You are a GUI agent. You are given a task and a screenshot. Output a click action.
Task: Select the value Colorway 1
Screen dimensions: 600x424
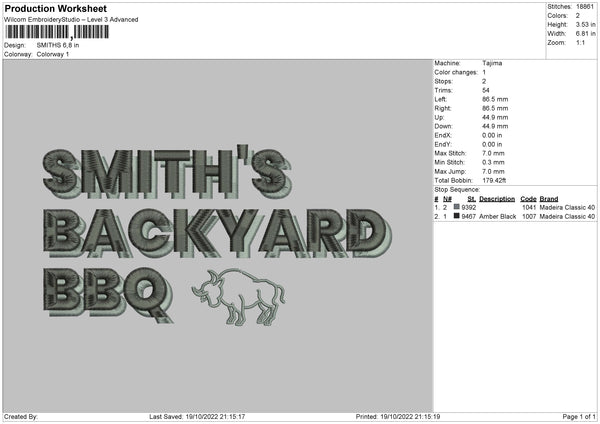pyautogui.click(x=53, y=54)
